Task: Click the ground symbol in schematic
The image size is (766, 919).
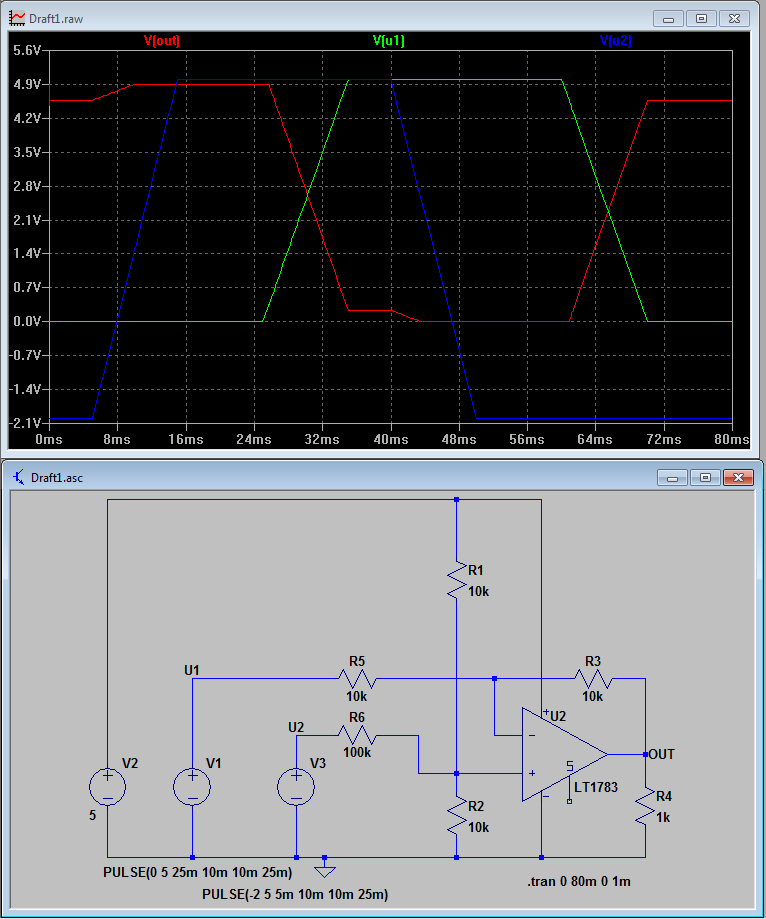Action: click(x=325, y=870)
